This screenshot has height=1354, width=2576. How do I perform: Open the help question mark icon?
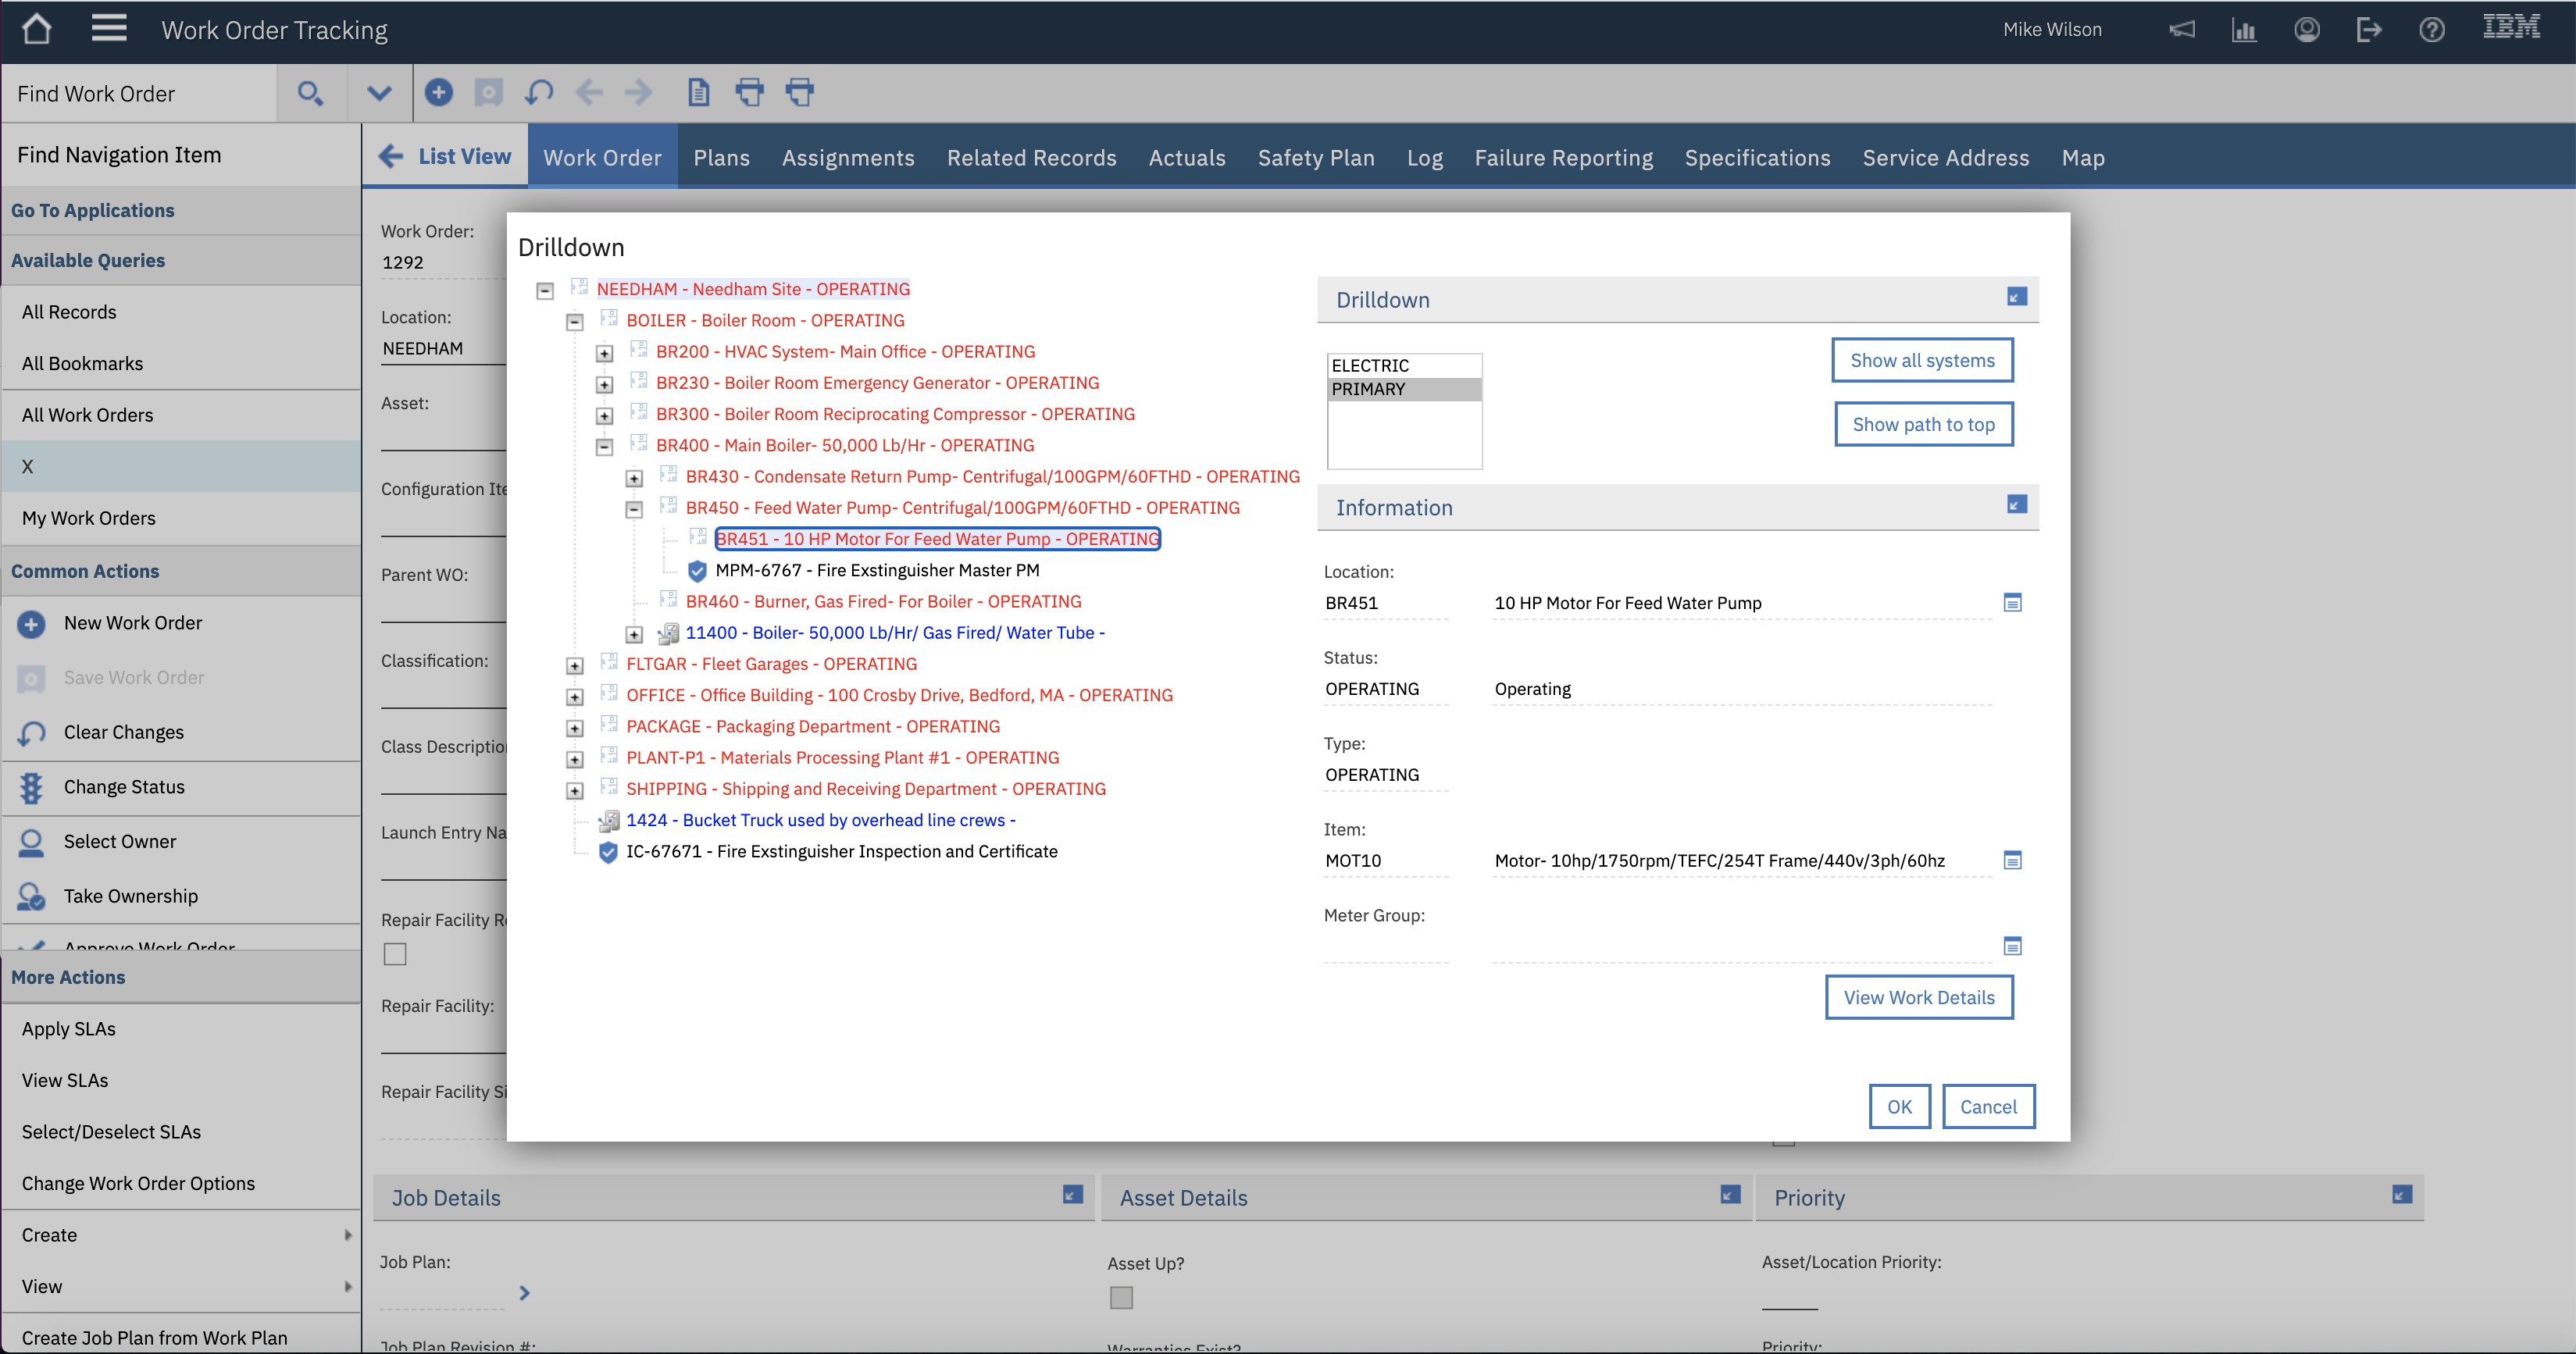(x=2431, y=30)
